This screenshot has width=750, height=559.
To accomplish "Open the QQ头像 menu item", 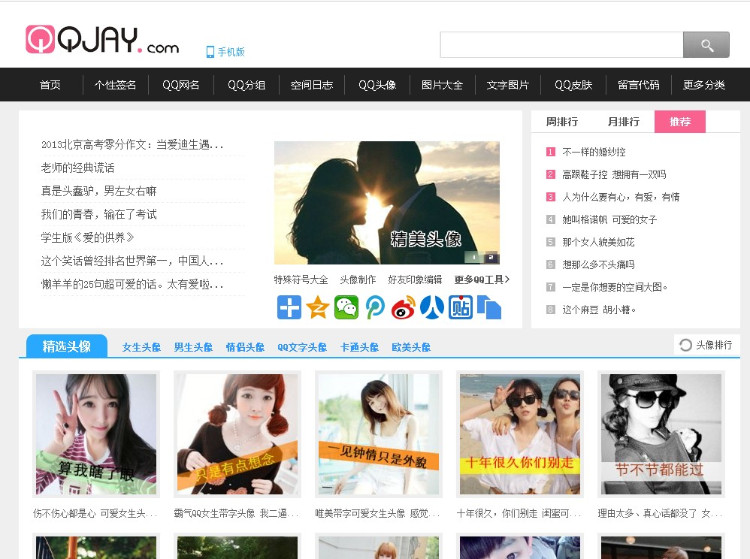I will 377,85.
